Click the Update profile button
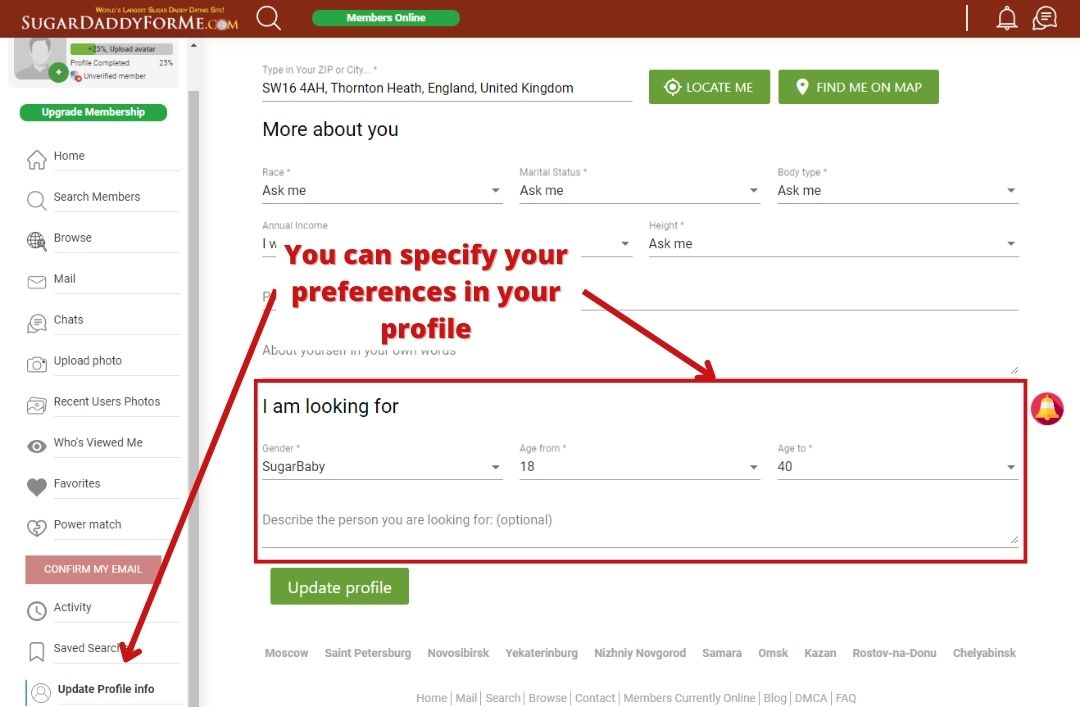The image size is (1080, 707). point(339,589)
